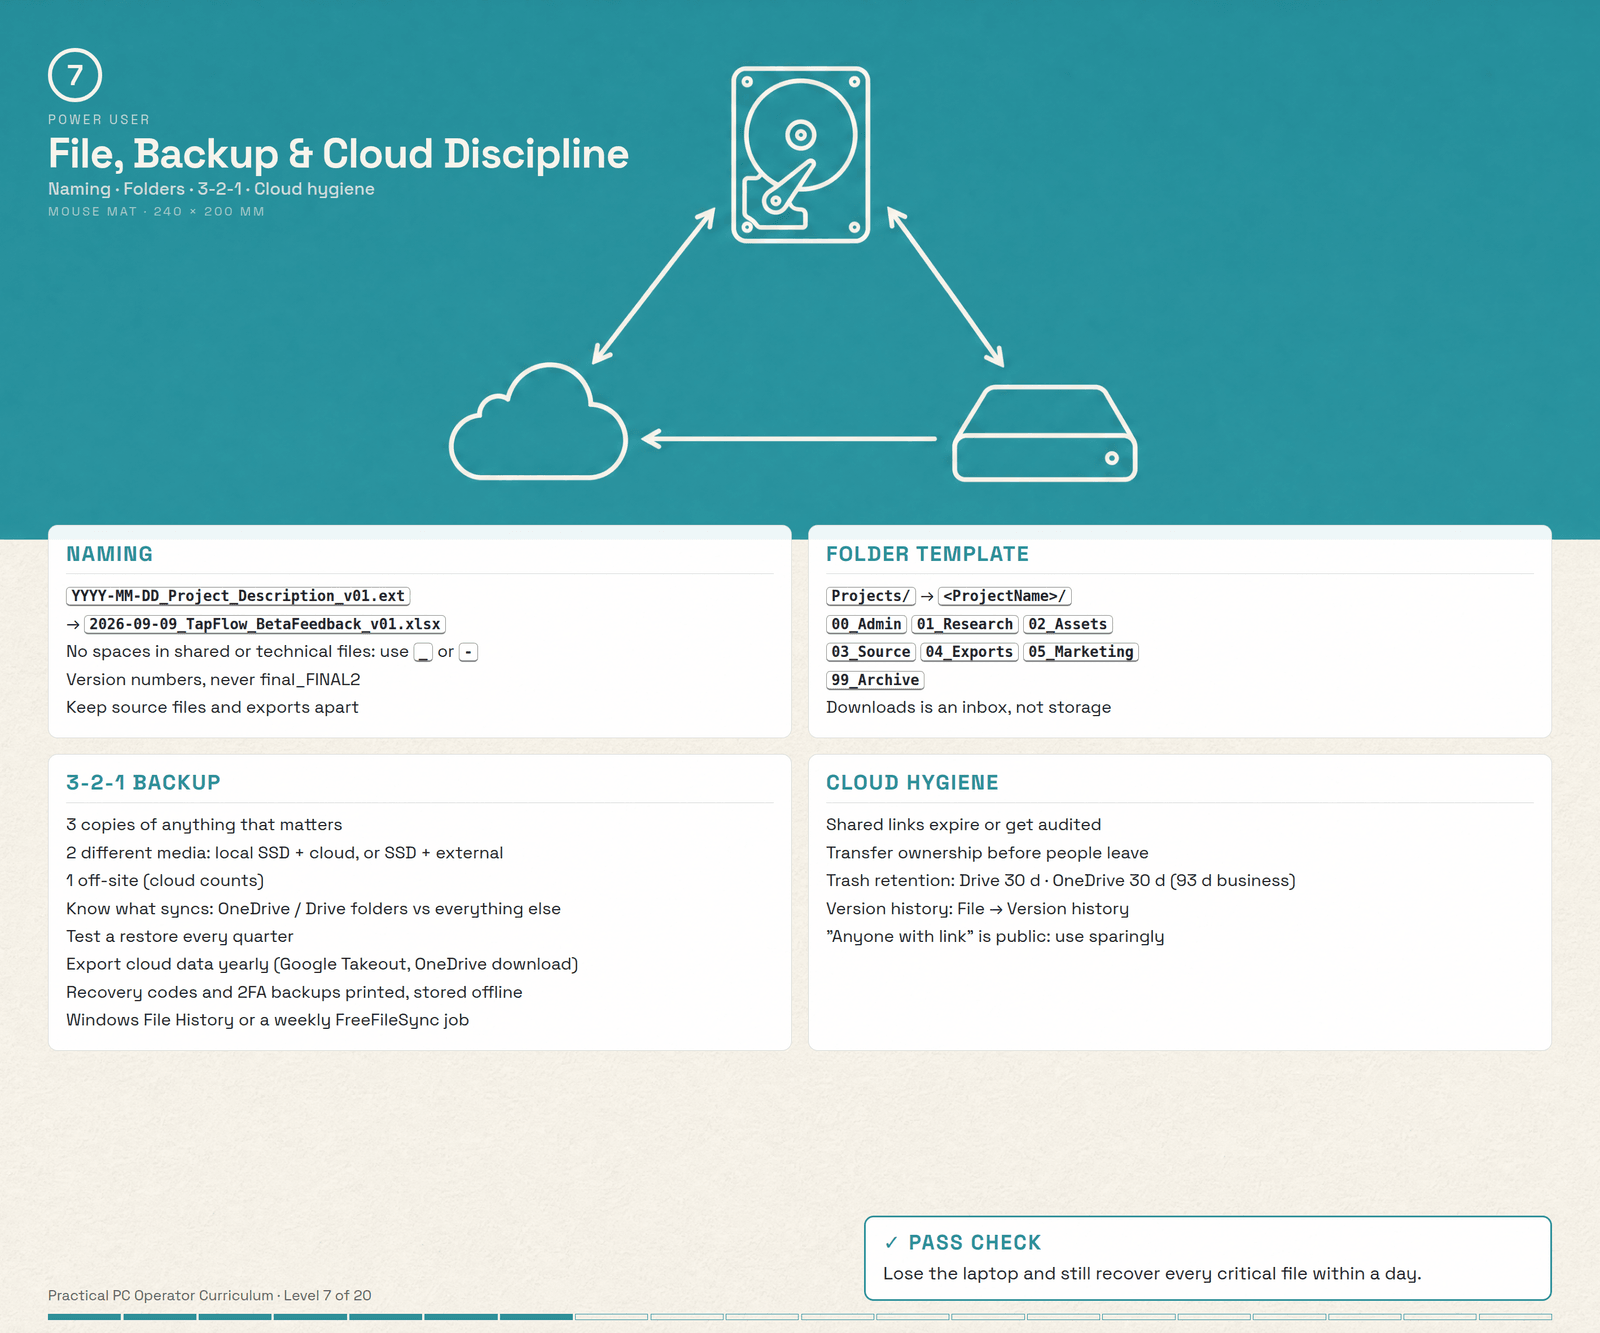
Task: Click 'Version numbers, never final_FINAL2' line
Action: (213, 679)
